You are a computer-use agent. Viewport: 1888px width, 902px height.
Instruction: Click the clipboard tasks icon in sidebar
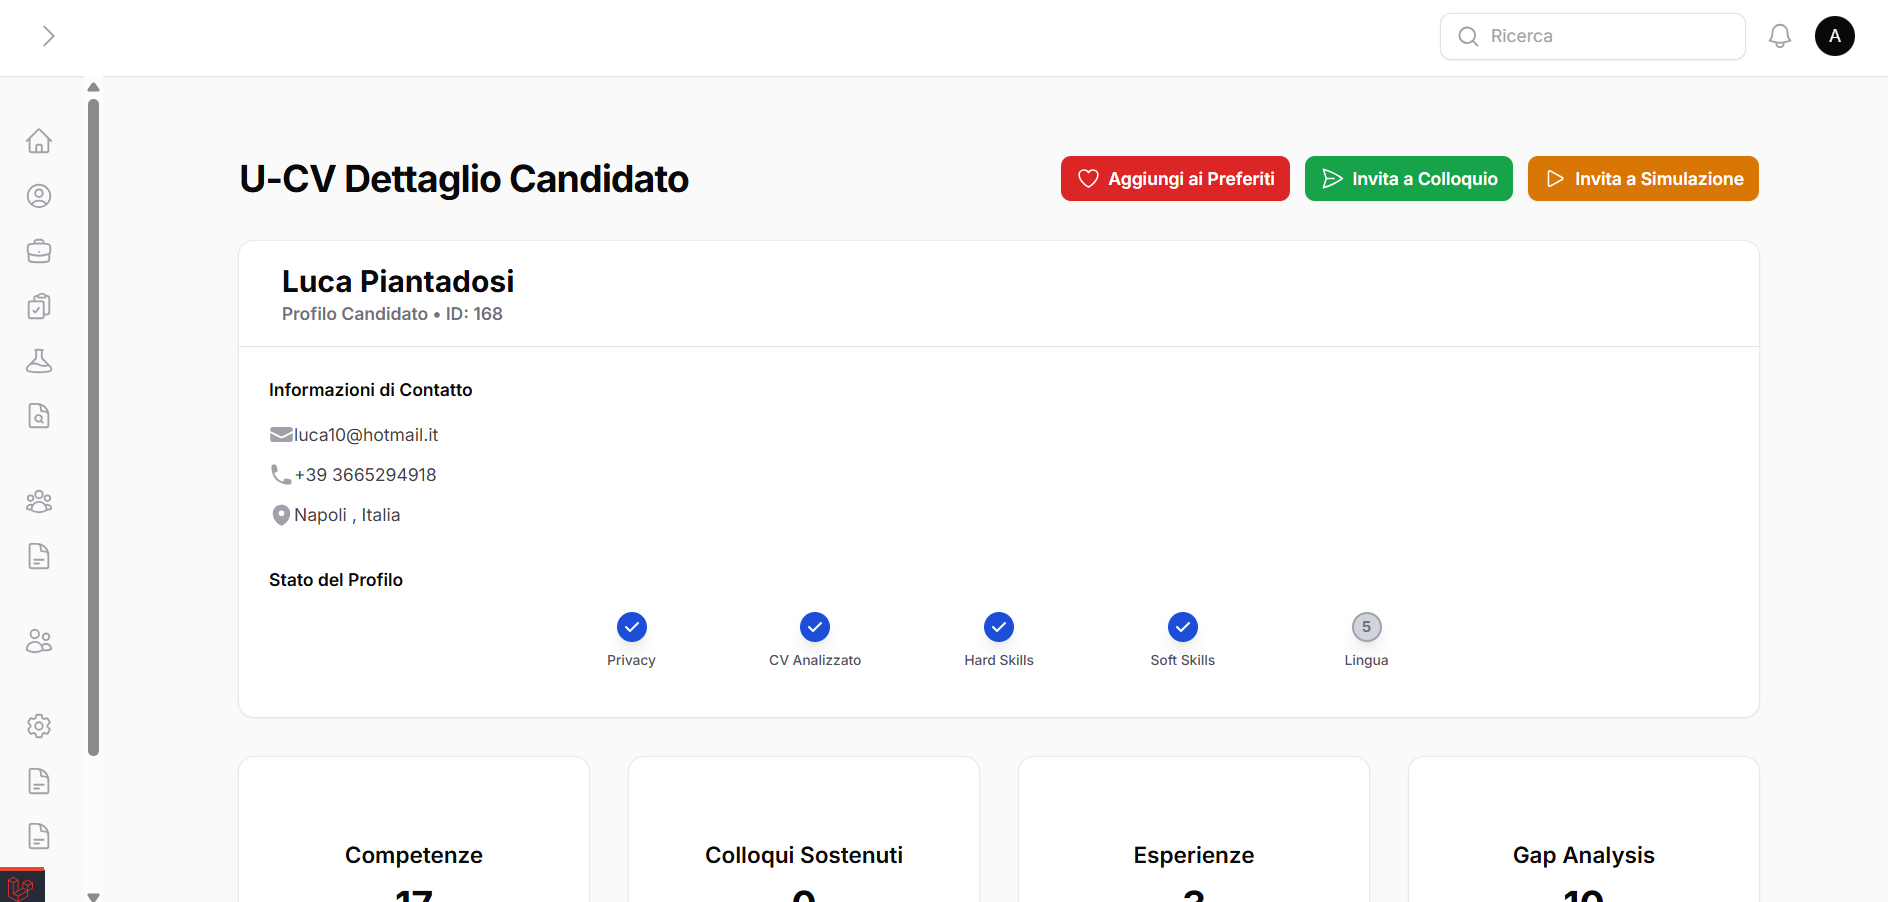click(x=39, y=306)
